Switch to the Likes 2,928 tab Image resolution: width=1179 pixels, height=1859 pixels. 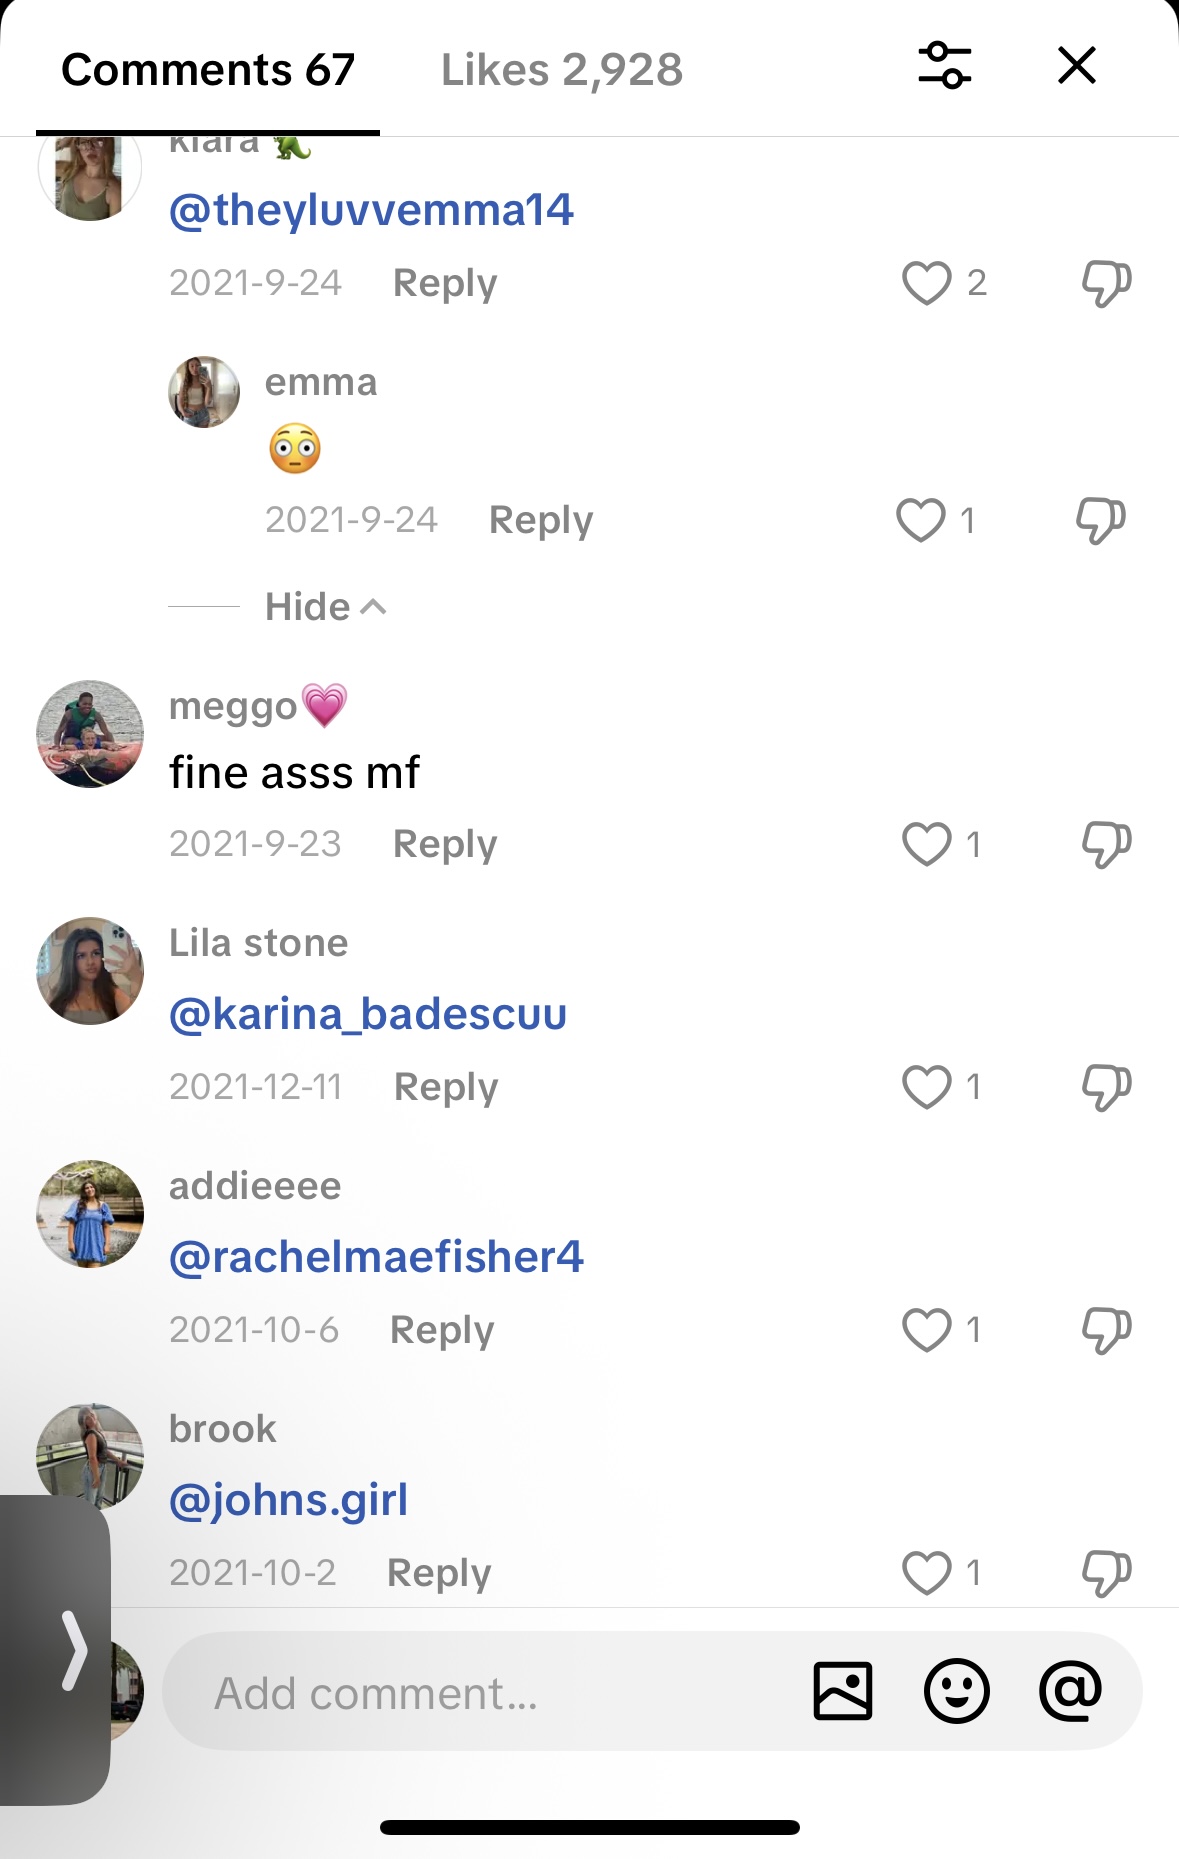click(x=561, y=70)
